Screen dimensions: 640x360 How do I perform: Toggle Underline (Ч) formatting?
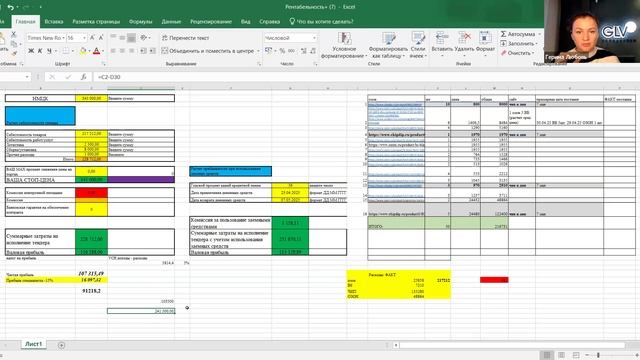click(x=49, y=51)
